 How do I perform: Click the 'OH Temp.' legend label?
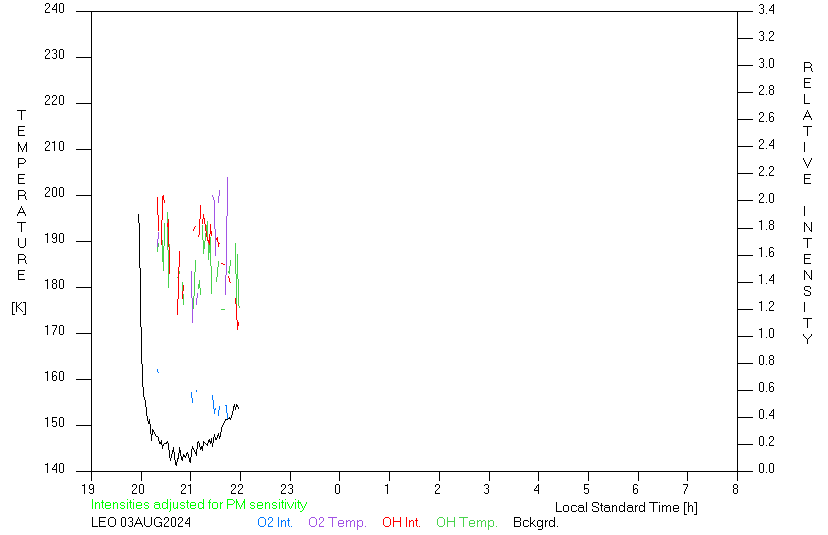467,522
